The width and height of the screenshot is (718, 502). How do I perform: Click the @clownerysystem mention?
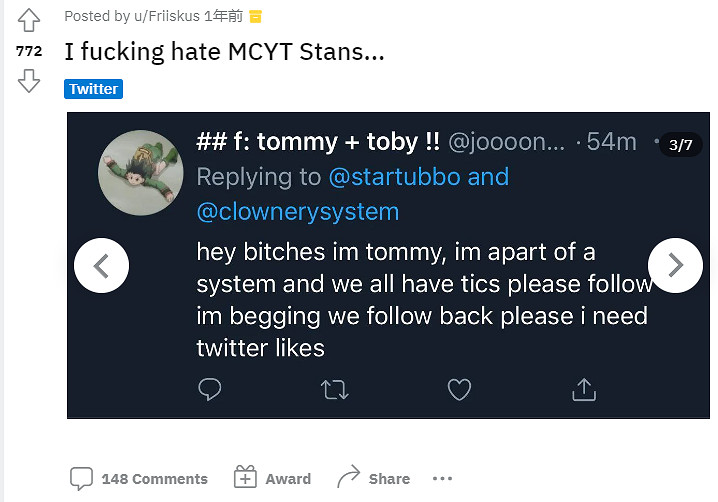pos(297,211)
